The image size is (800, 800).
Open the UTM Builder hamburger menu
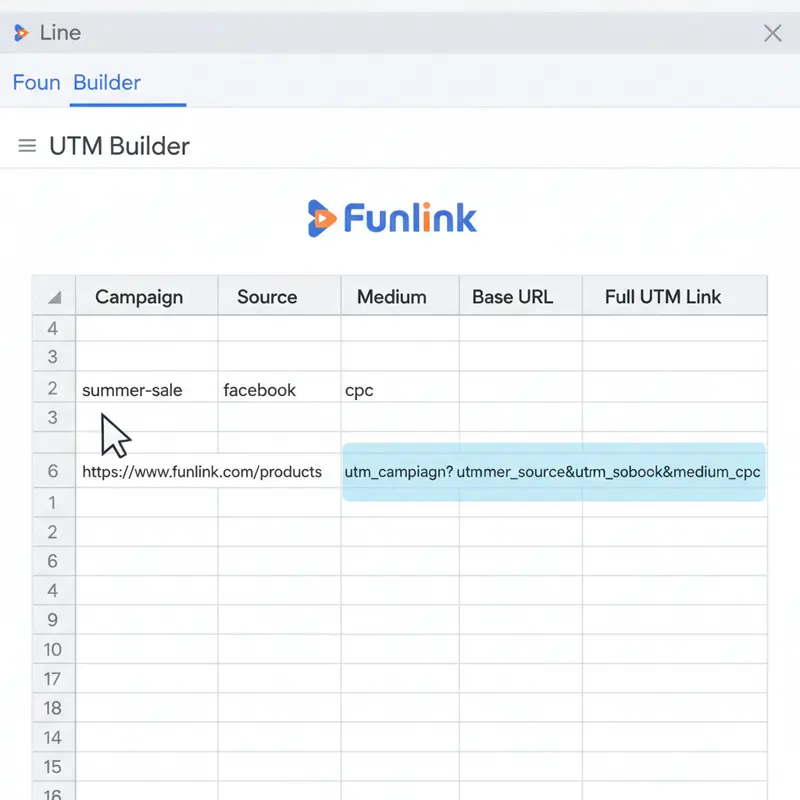tap(27, 145)
